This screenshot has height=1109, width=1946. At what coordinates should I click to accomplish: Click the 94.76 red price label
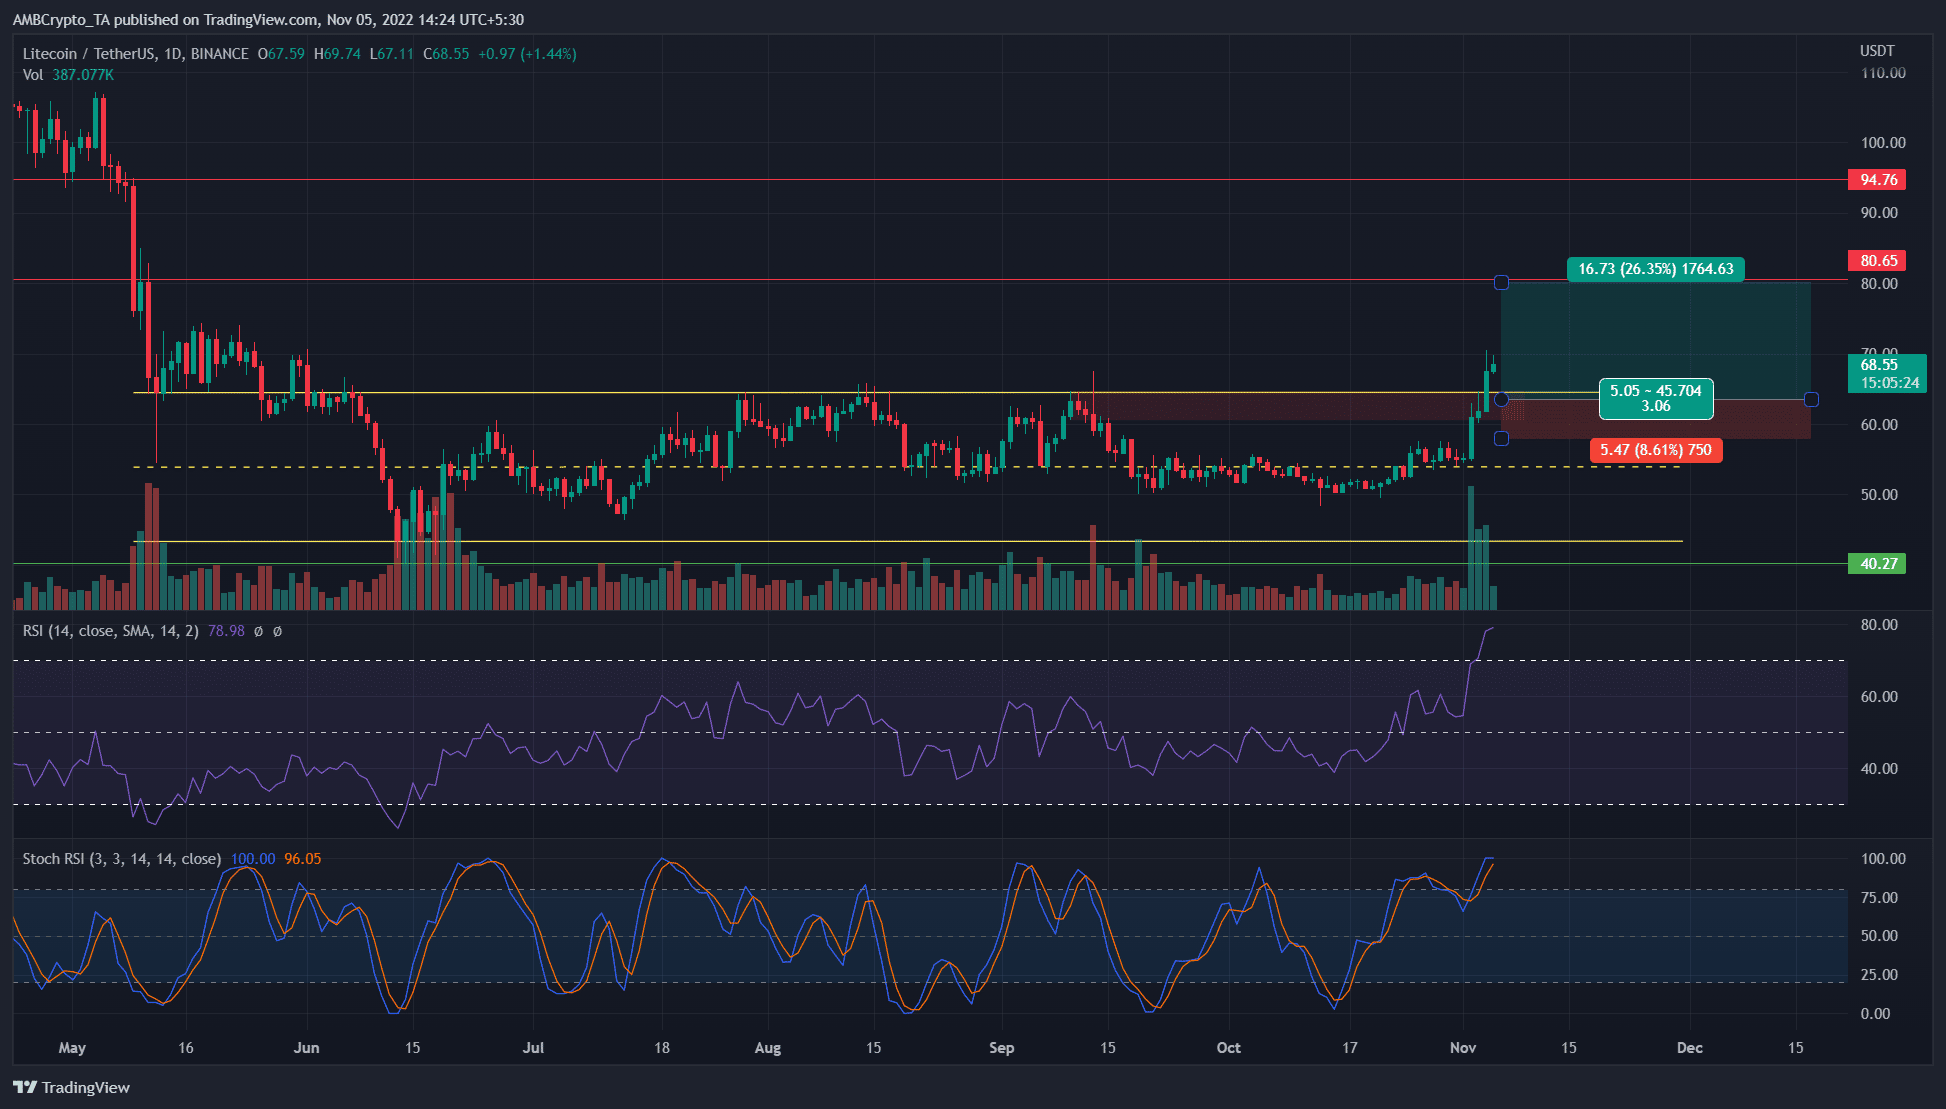coord(1877,180)
